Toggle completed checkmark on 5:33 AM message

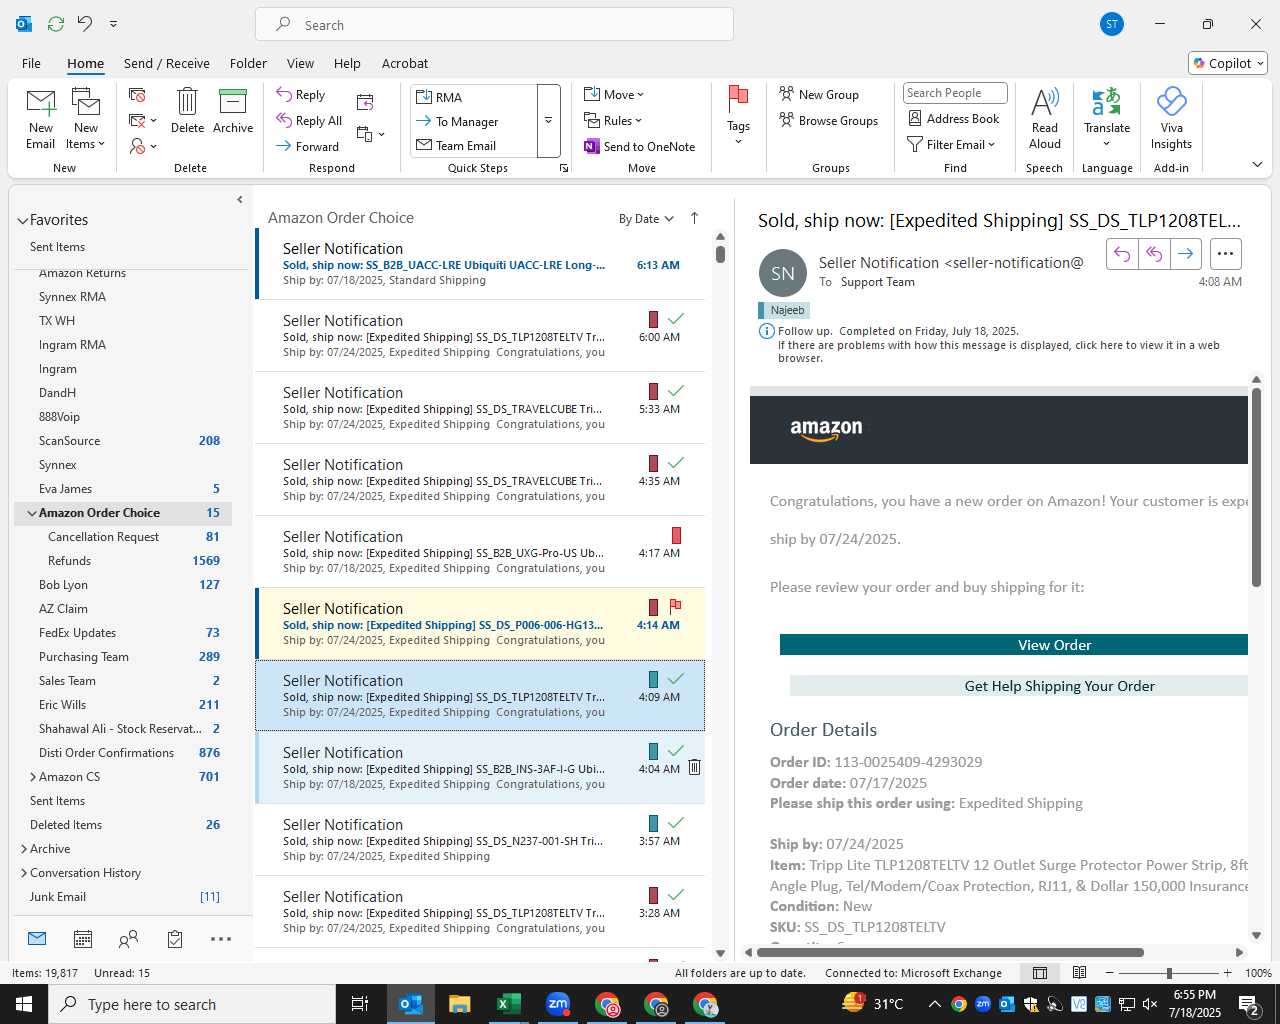pos(676,391)
